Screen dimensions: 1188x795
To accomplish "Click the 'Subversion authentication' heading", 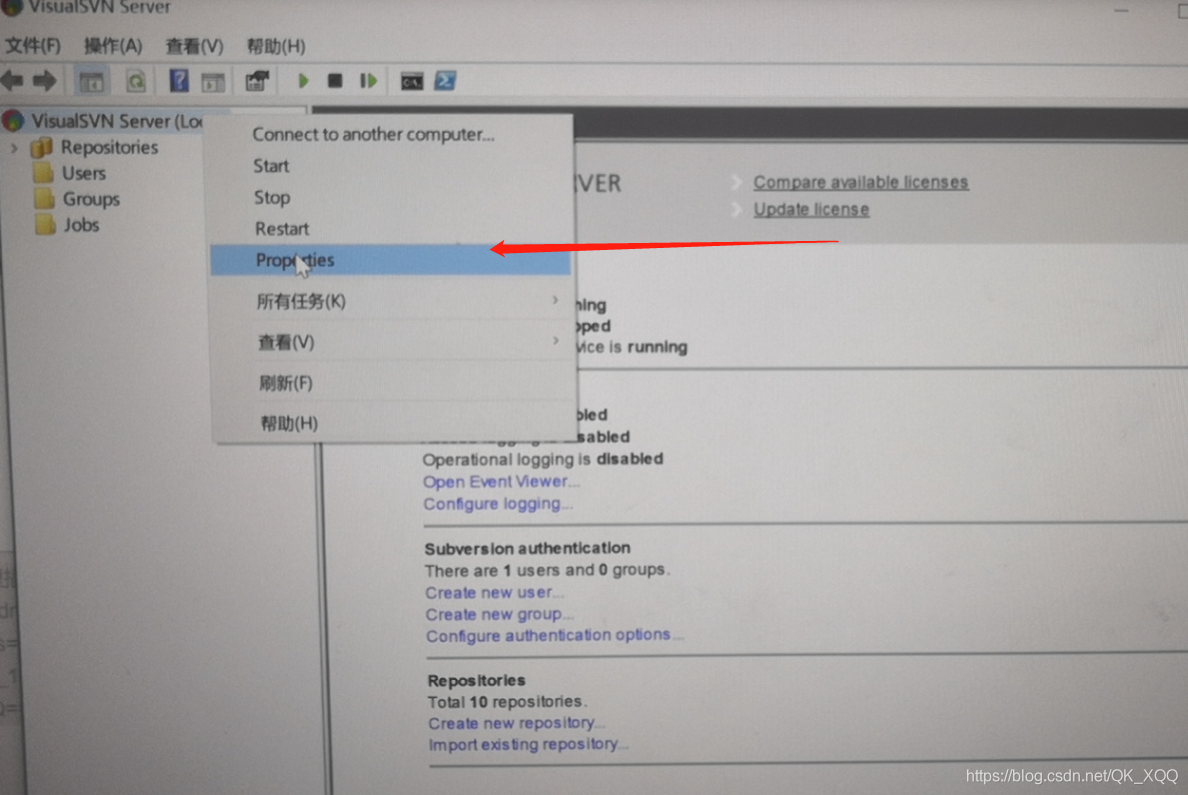I will tap(527, 548).
